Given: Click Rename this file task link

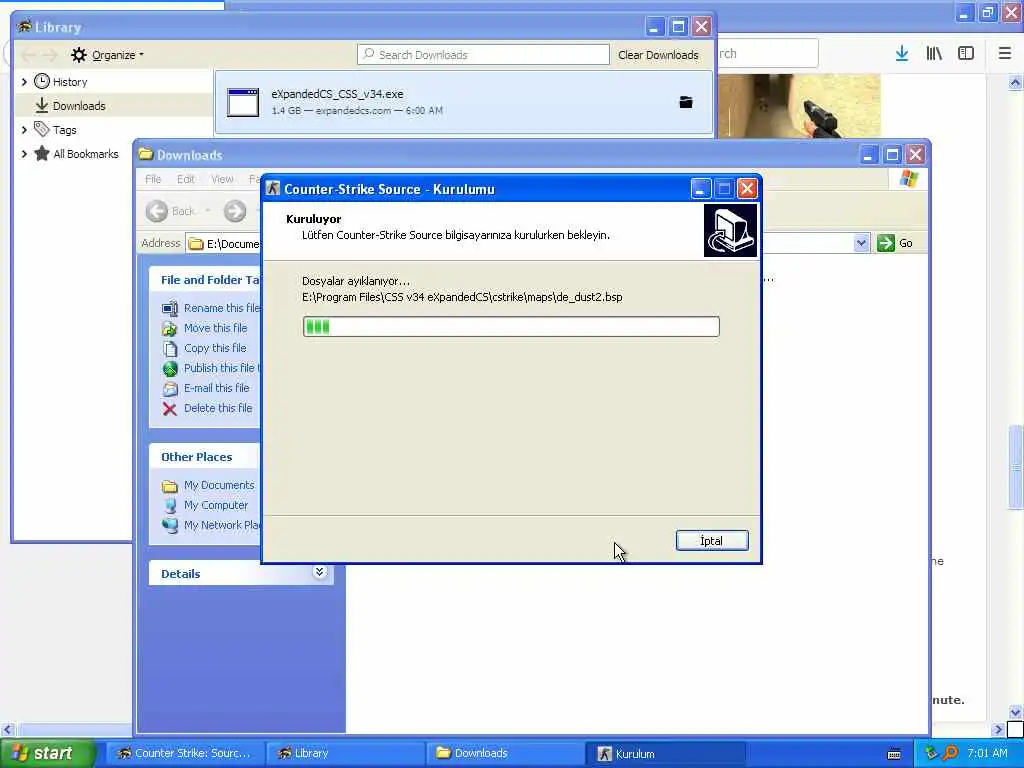Looking at the screenshot, I should tap(222, 308).
